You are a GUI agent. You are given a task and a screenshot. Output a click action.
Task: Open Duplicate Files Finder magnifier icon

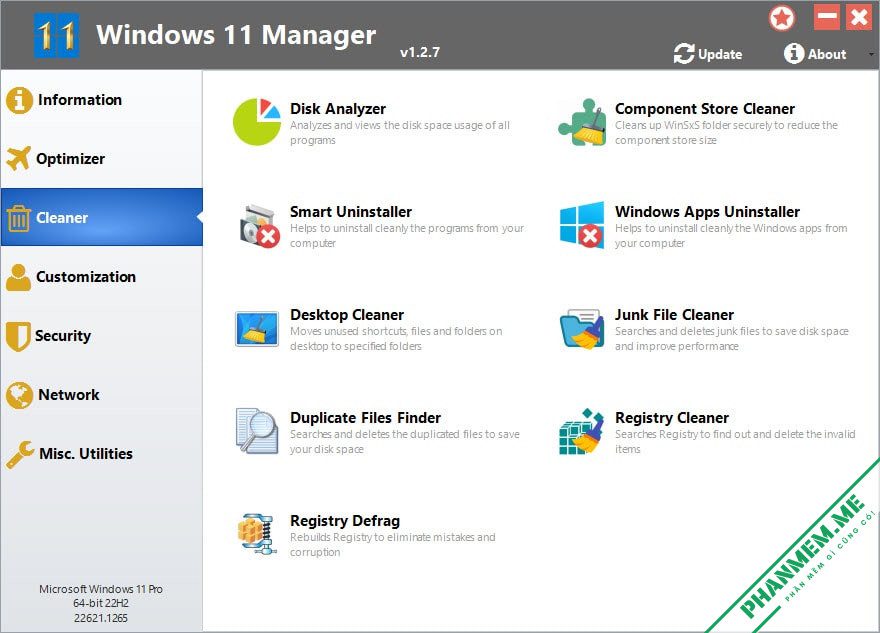[x=257, y=431]
